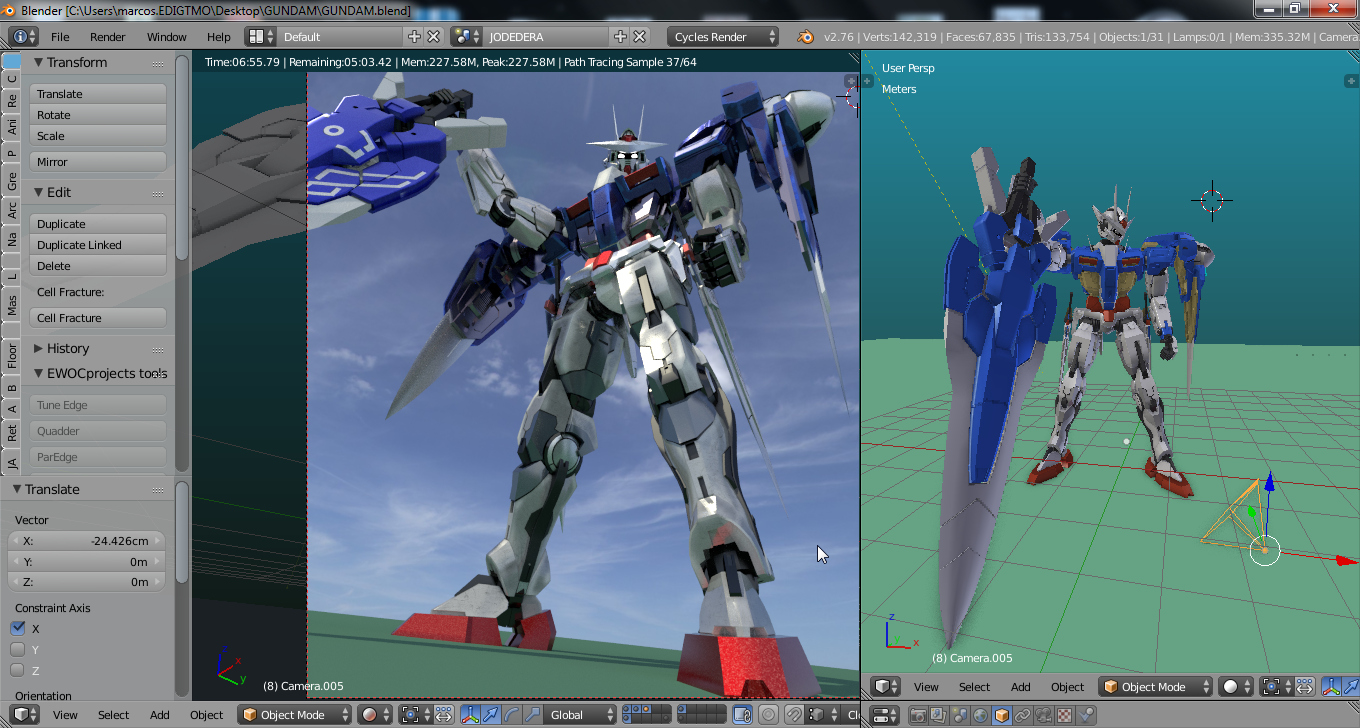
Task: Click the Translate button in Transform panel
Action: [x=98, y=94]
